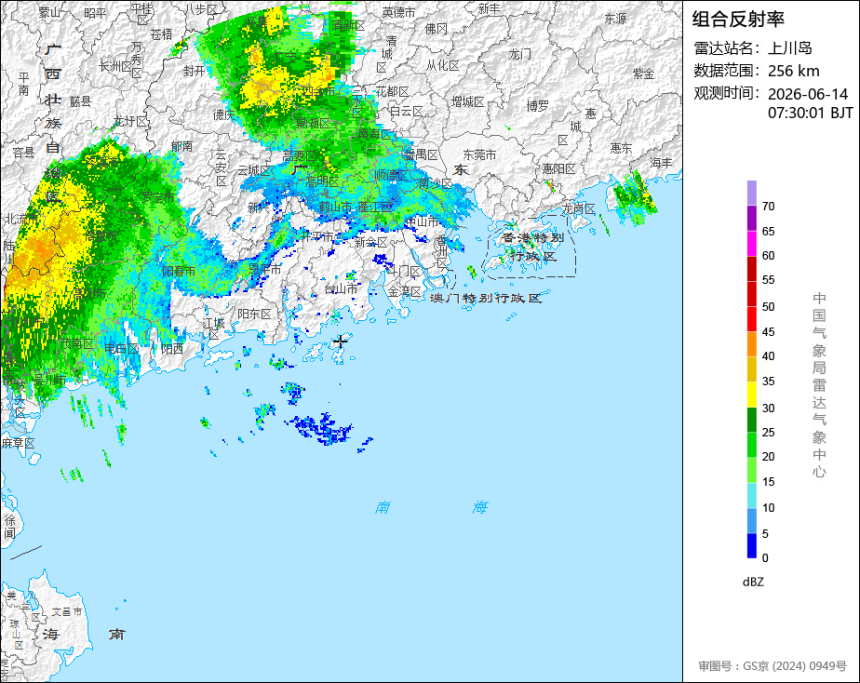Viewport: 860px width, 683px height.
Task: Click the 鹤山市 label on the map
Action: [x=335, y=207]
